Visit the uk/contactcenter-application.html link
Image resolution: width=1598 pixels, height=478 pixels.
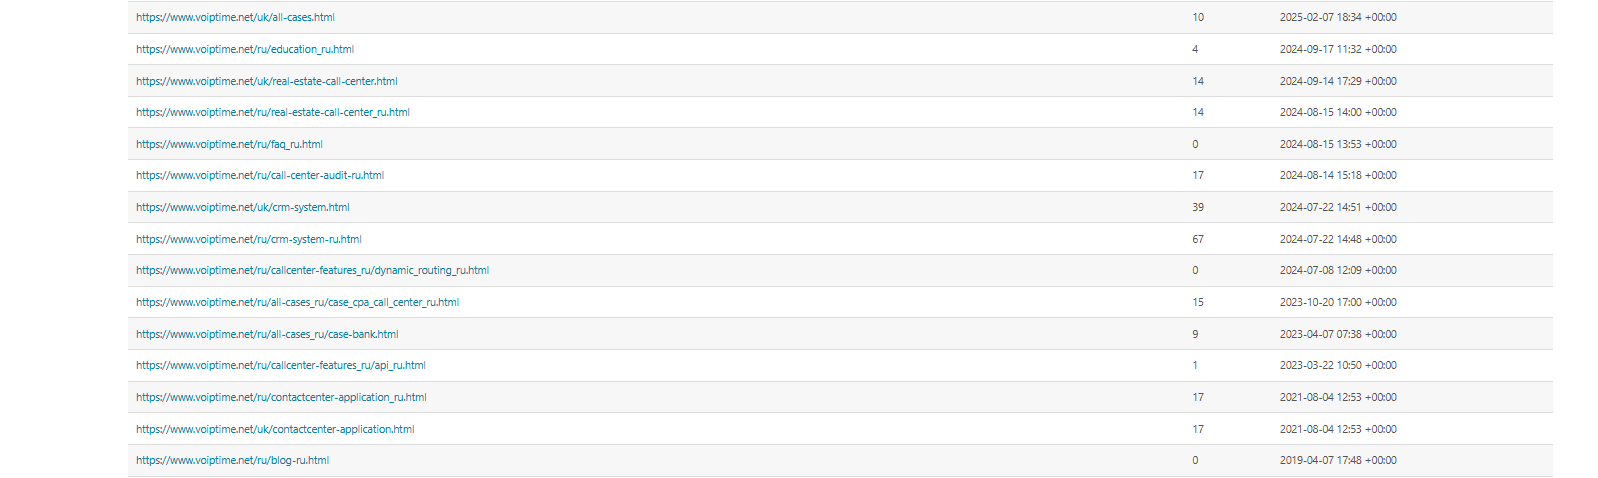click(275, 429)
